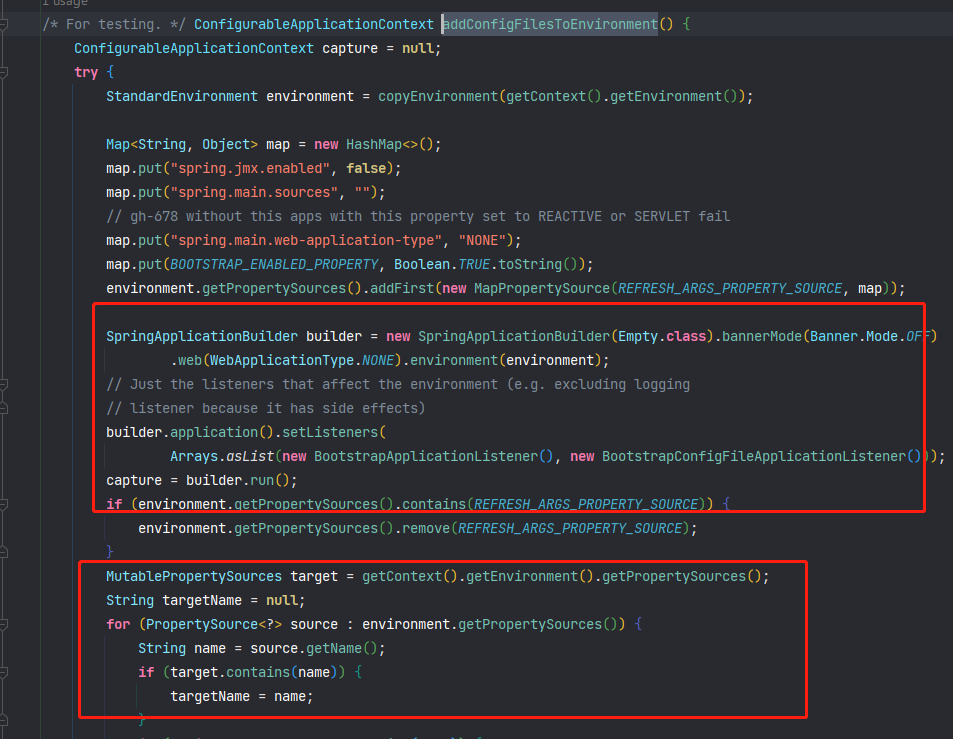The height and width of the screenshot is (739, 953).
Task: Collapse the try block fold marker
Action: [4, 72]
